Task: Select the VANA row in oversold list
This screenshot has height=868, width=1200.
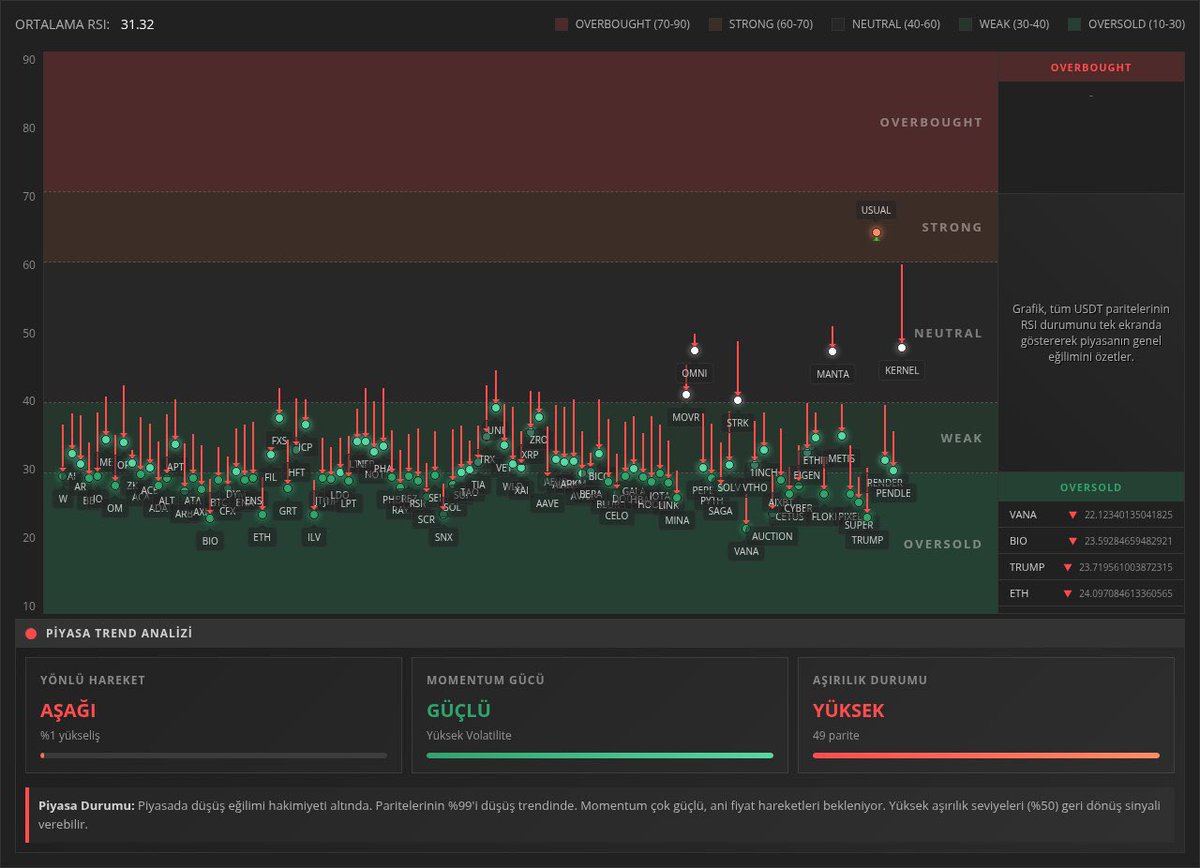Action: (1091, 514)
